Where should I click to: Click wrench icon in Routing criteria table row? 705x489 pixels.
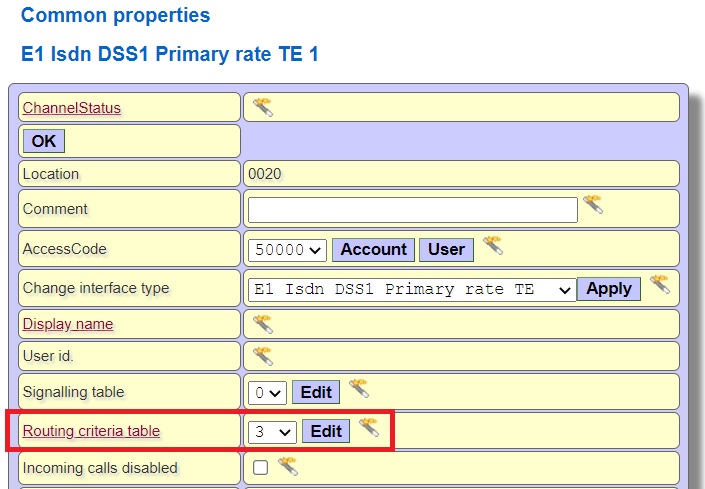coord(369,428)
